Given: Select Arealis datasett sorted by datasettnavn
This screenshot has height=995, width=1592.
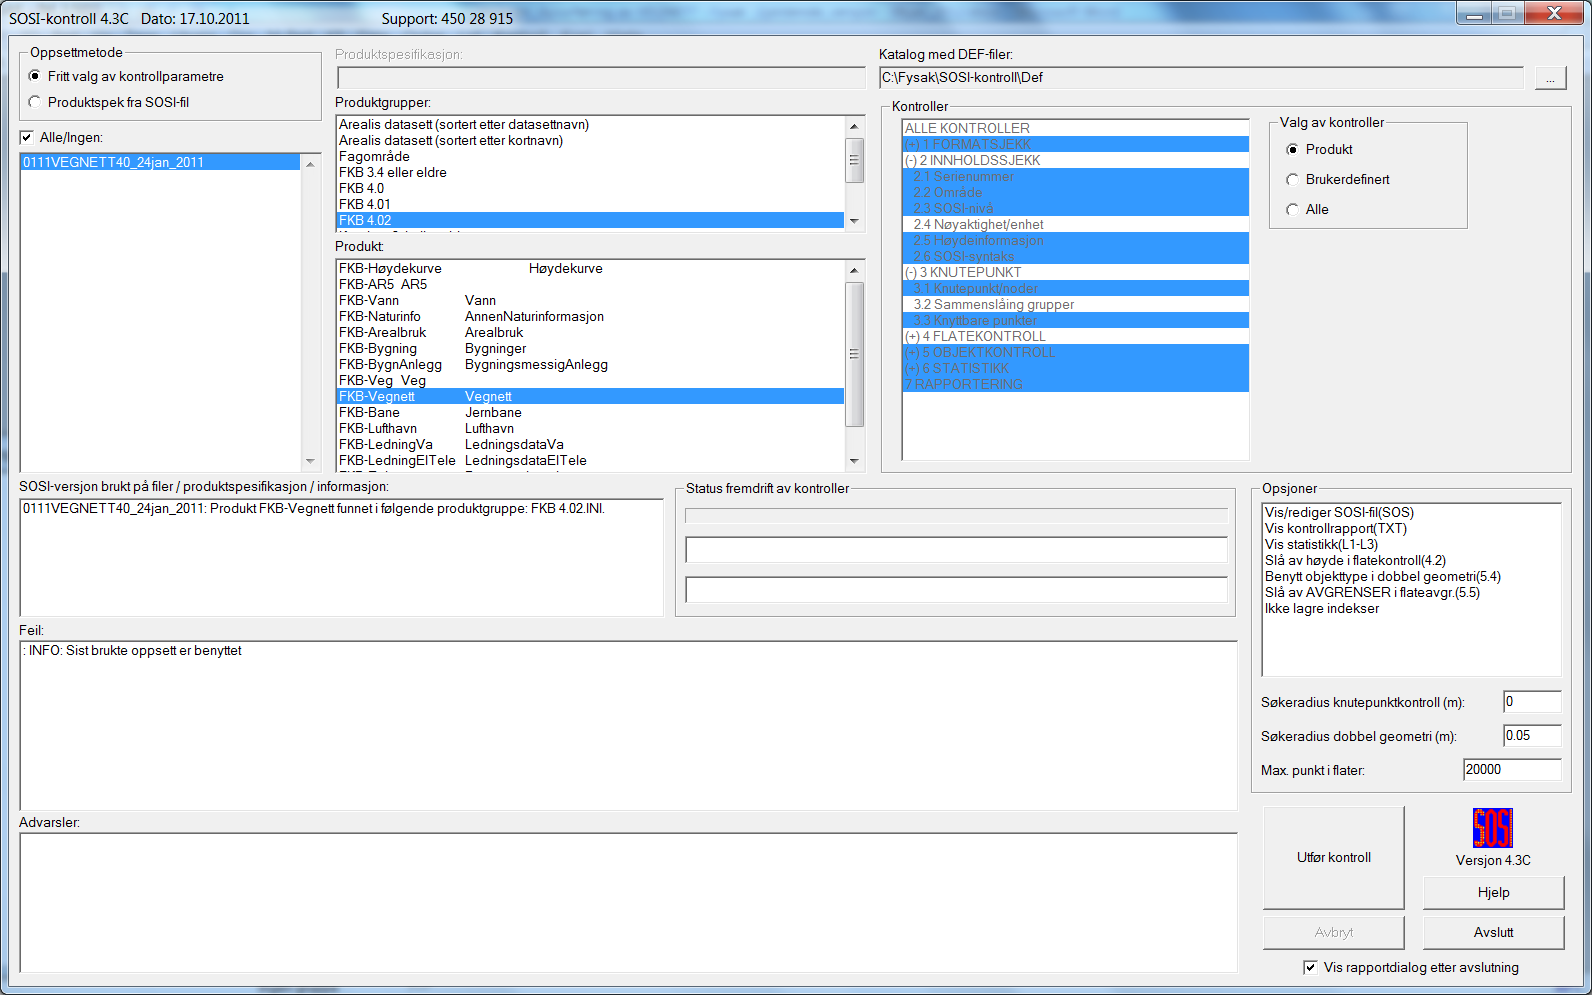Looking at the screenshot, I should point(591,124).
